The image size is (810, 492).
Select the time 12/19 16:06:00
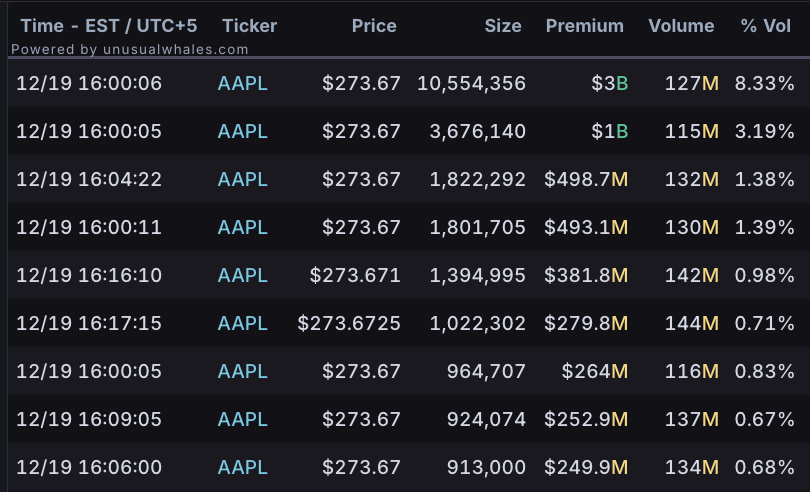[x=89, y=467]
